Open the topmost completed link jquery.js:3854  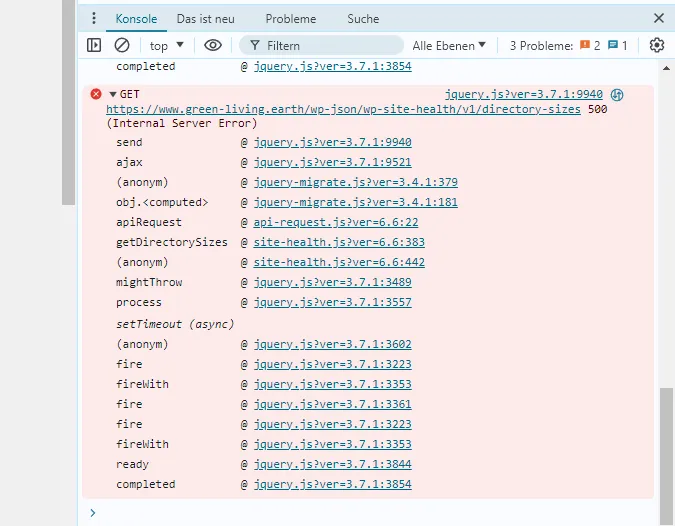[x=332, y=66]
